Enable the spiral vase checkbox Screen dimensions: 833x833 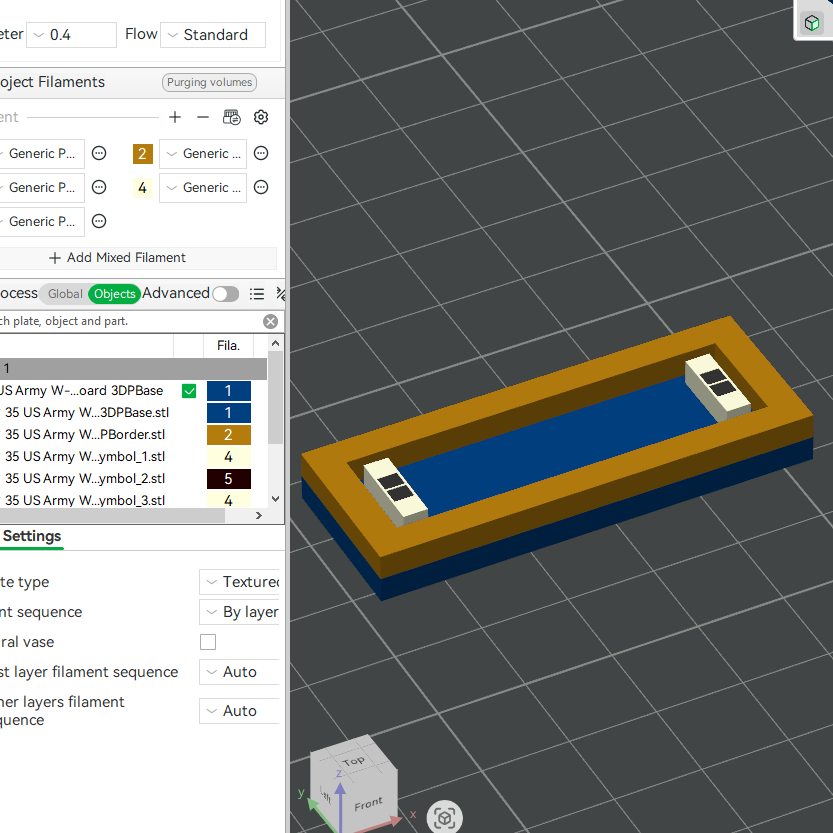coord(208,642)
